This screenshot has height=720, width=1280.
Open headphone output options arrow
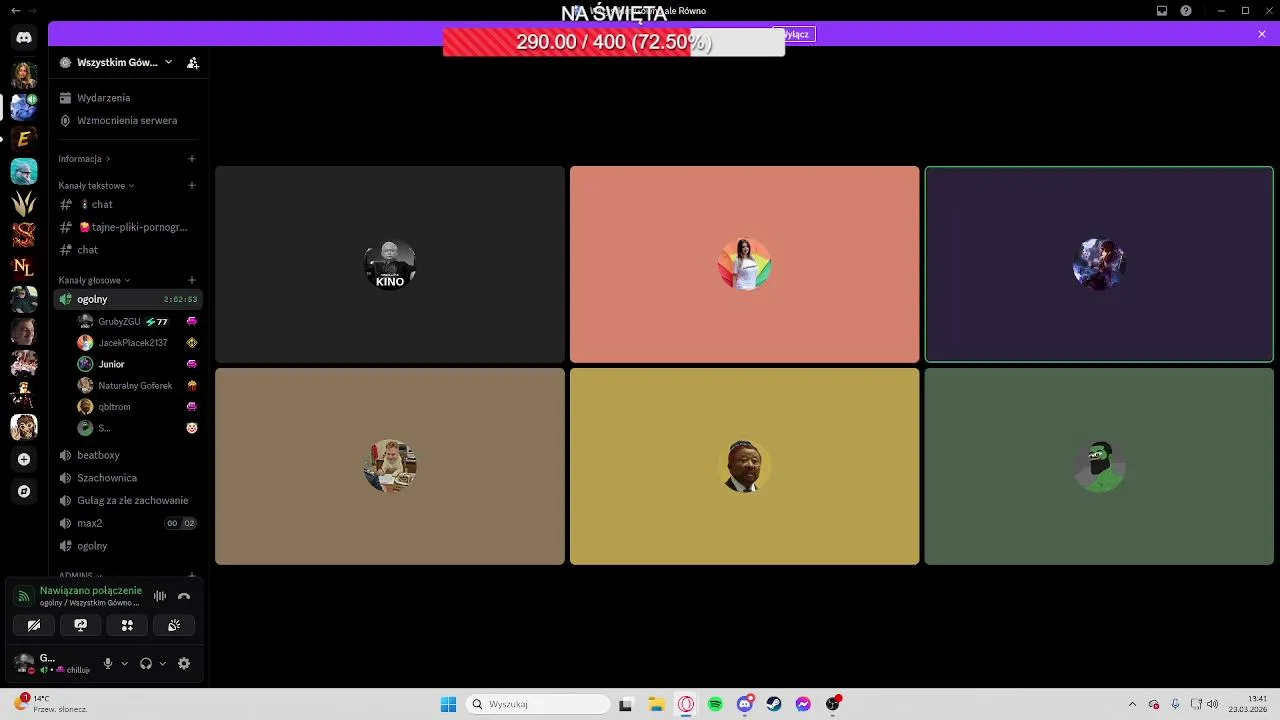coord(162,663)
